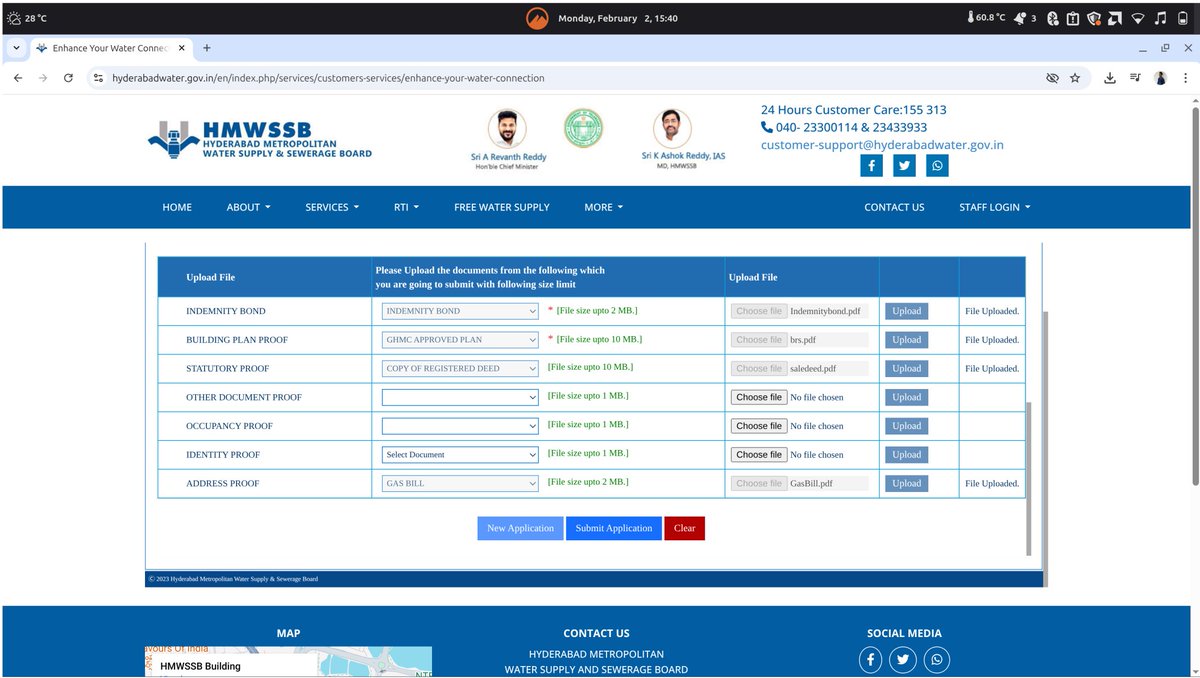Expand the SERVICES menu
The height and width of the screenshot is (678, 1200).
(x=332, y=207)
